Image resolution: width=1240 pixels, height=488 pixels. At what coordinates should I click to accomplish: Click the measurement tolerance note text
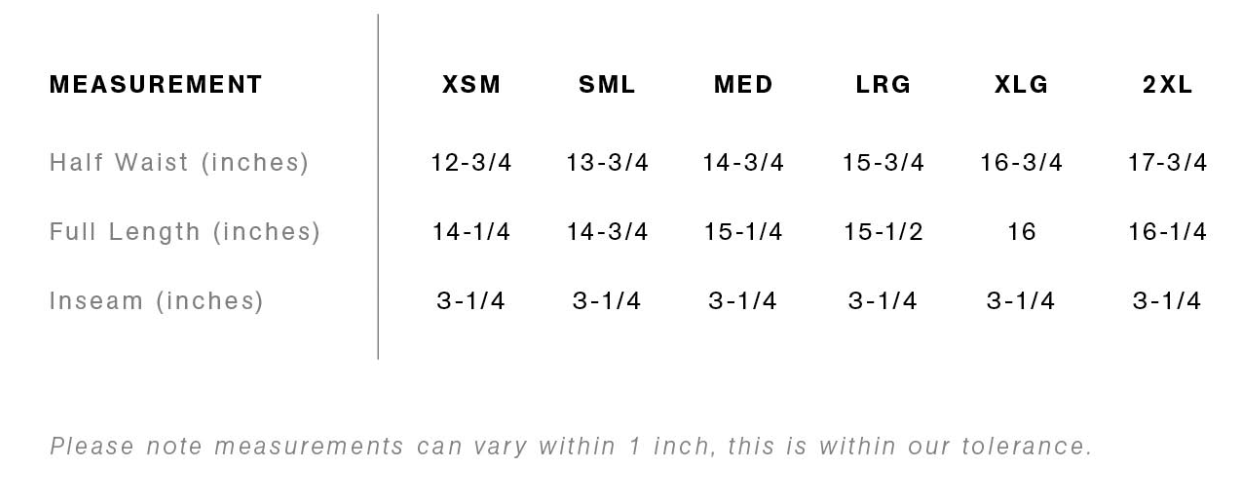click(x=569, y=445)
